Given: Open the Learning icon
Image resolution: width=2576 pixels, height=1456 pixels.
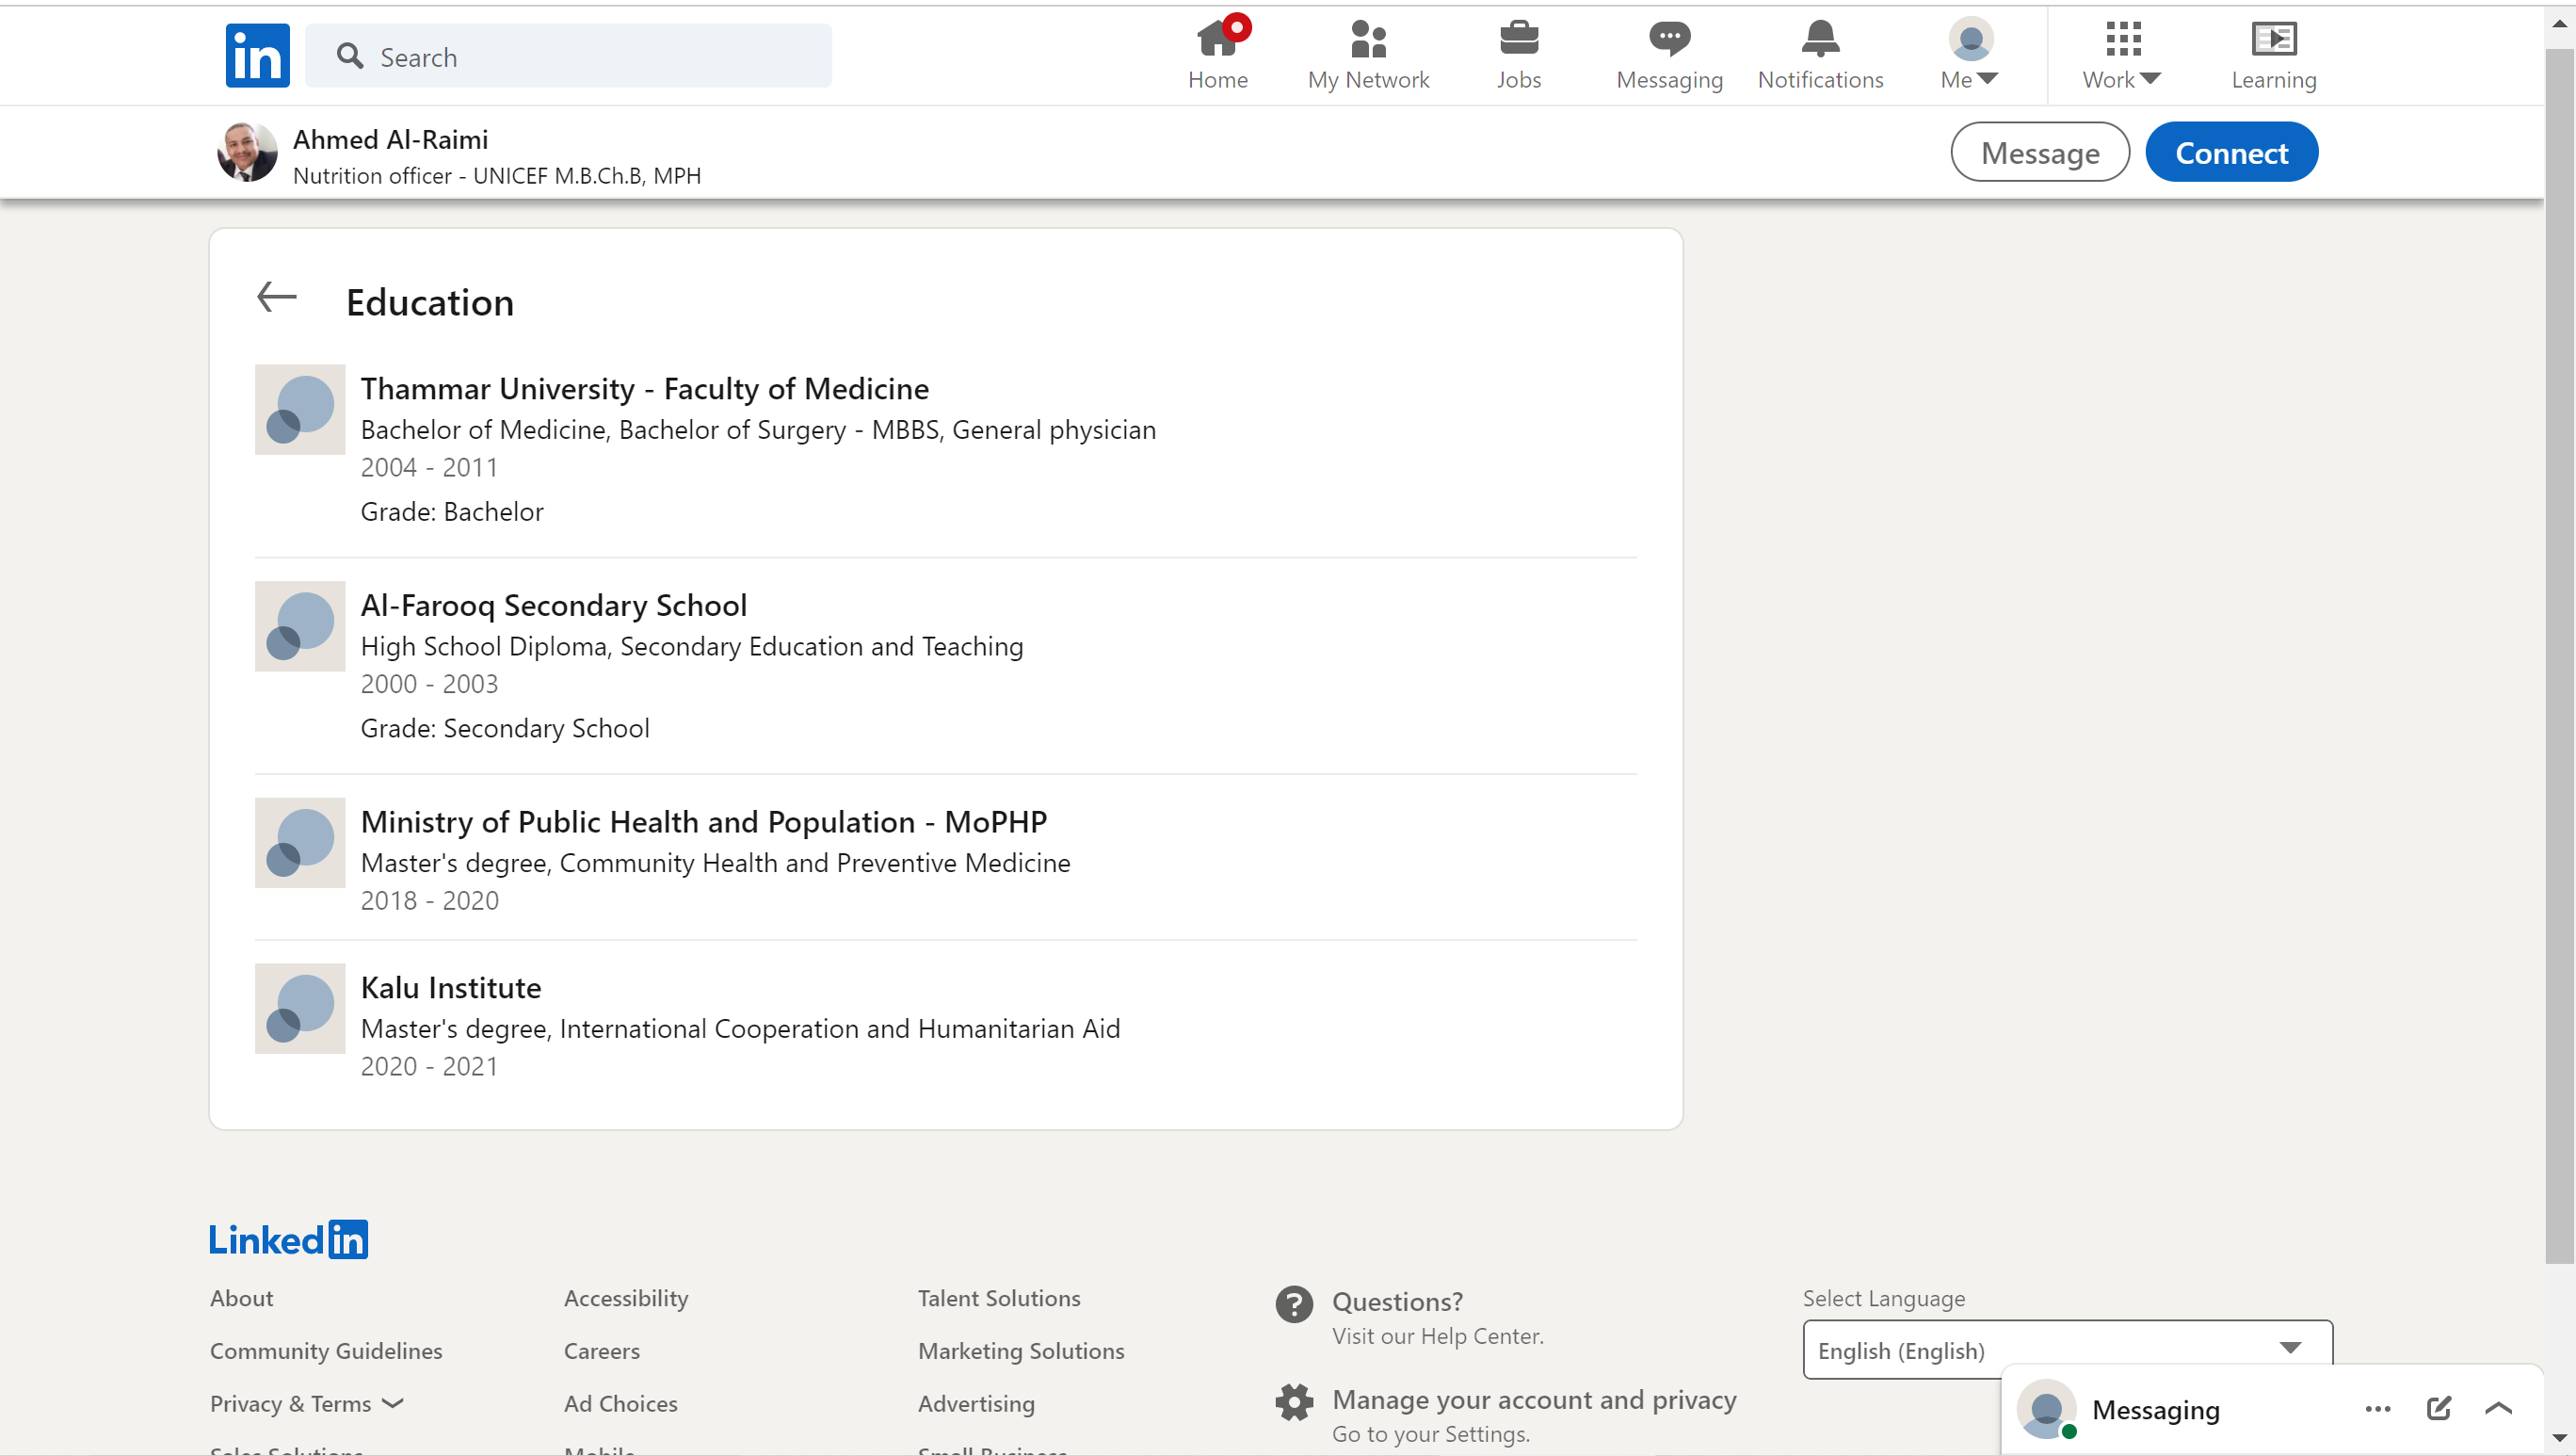Looking at the screenshot, I should tap(2273, 40).
